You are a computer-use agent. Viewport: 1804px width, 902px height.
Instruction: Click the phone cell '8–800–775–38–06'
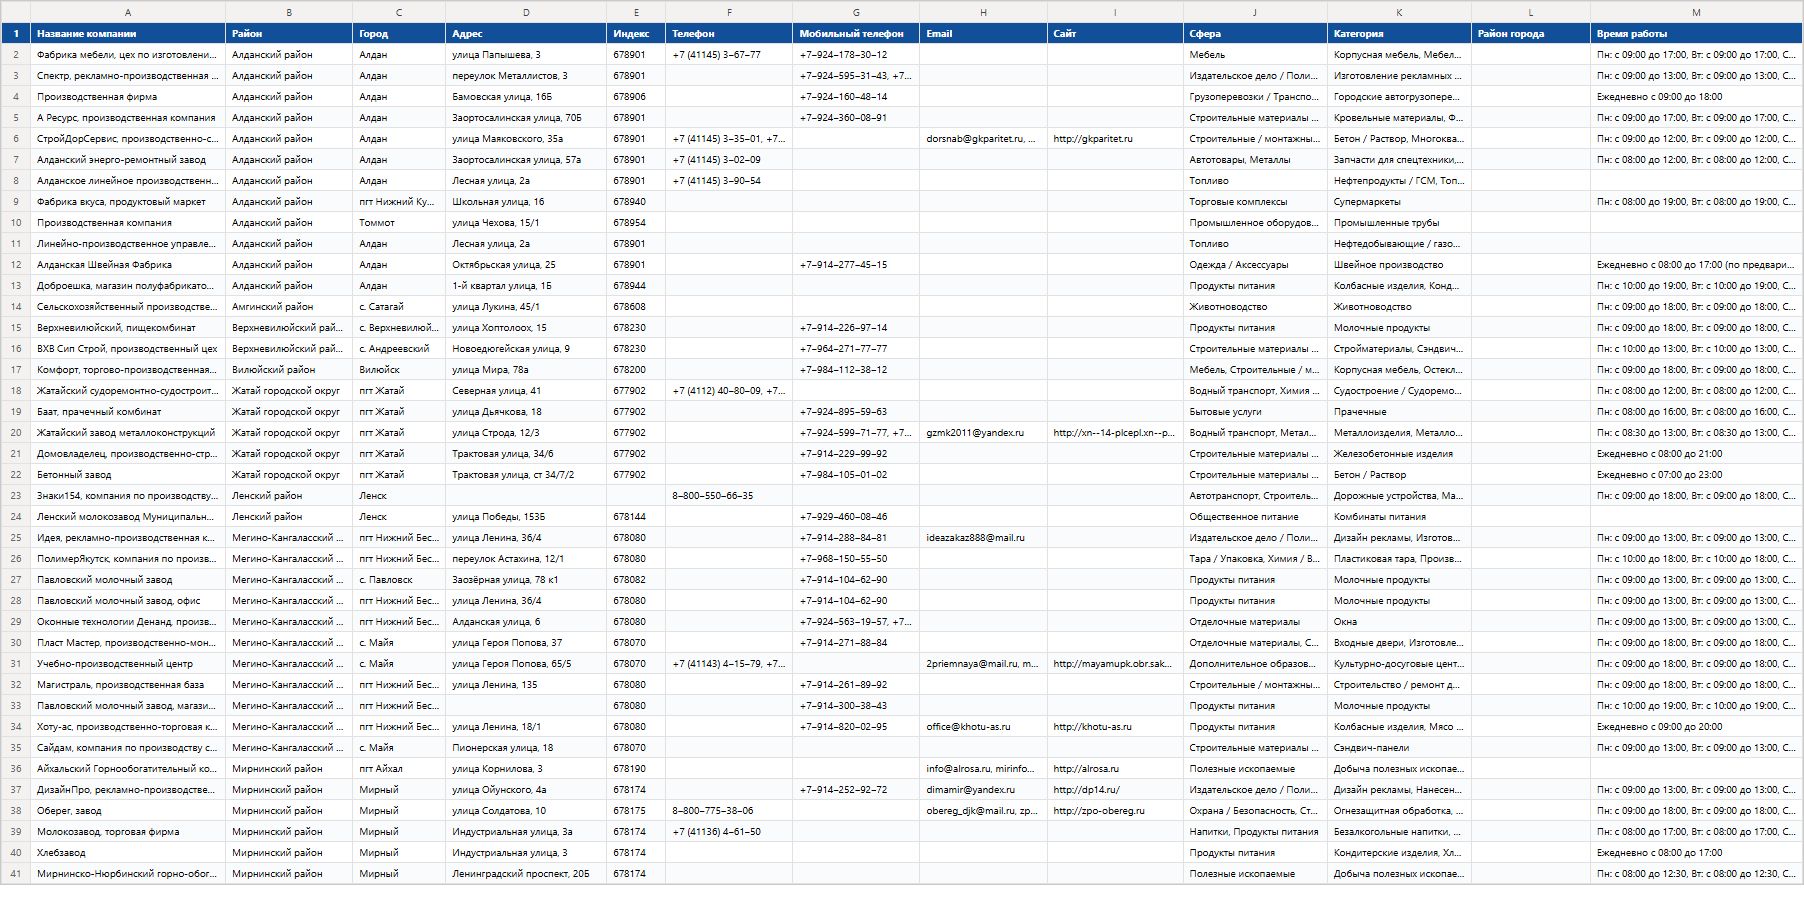click(729, 811)
